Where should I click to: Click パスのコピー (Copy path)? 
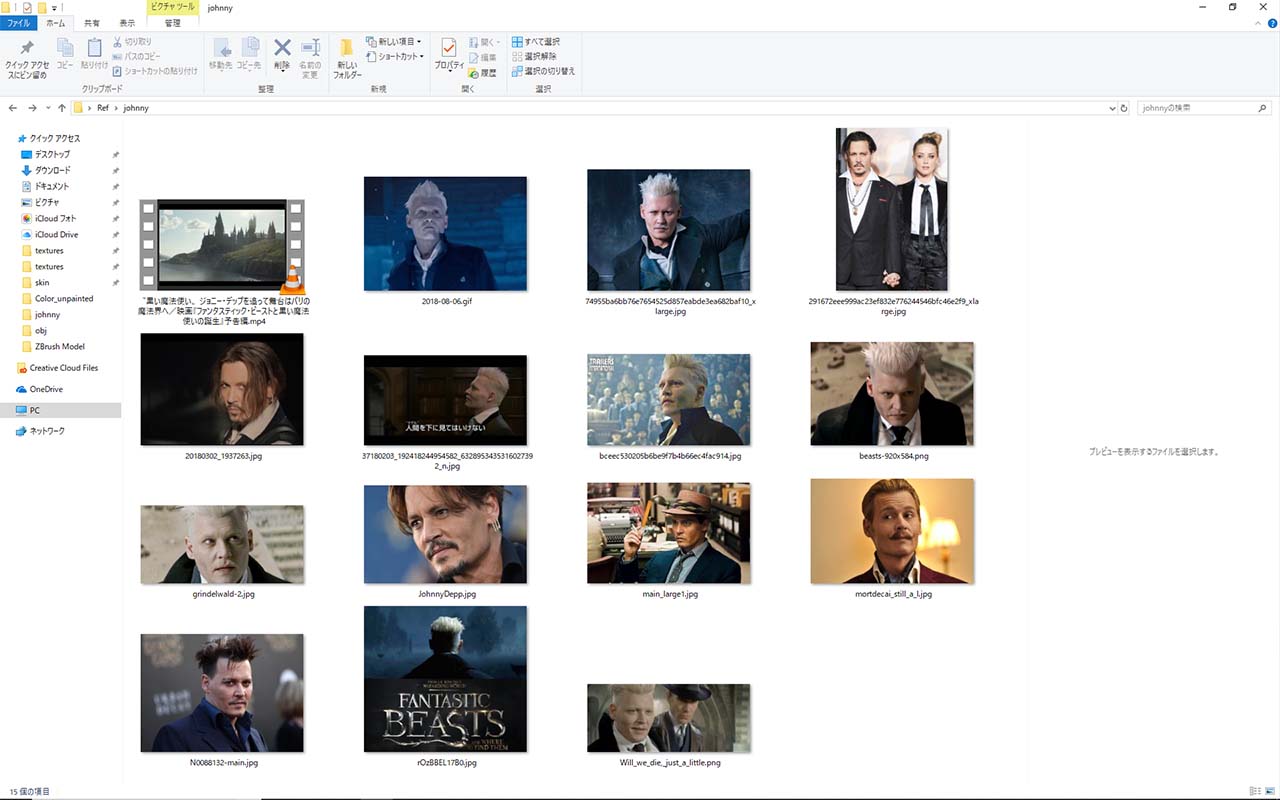pos(135,56)
